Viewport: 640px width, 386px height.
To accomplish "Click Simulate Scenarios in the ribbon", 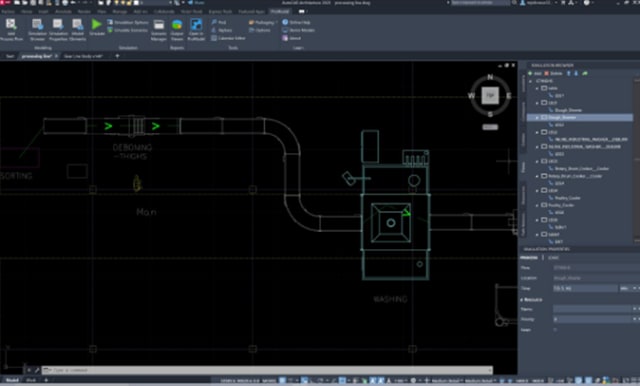I will (127, 30).
